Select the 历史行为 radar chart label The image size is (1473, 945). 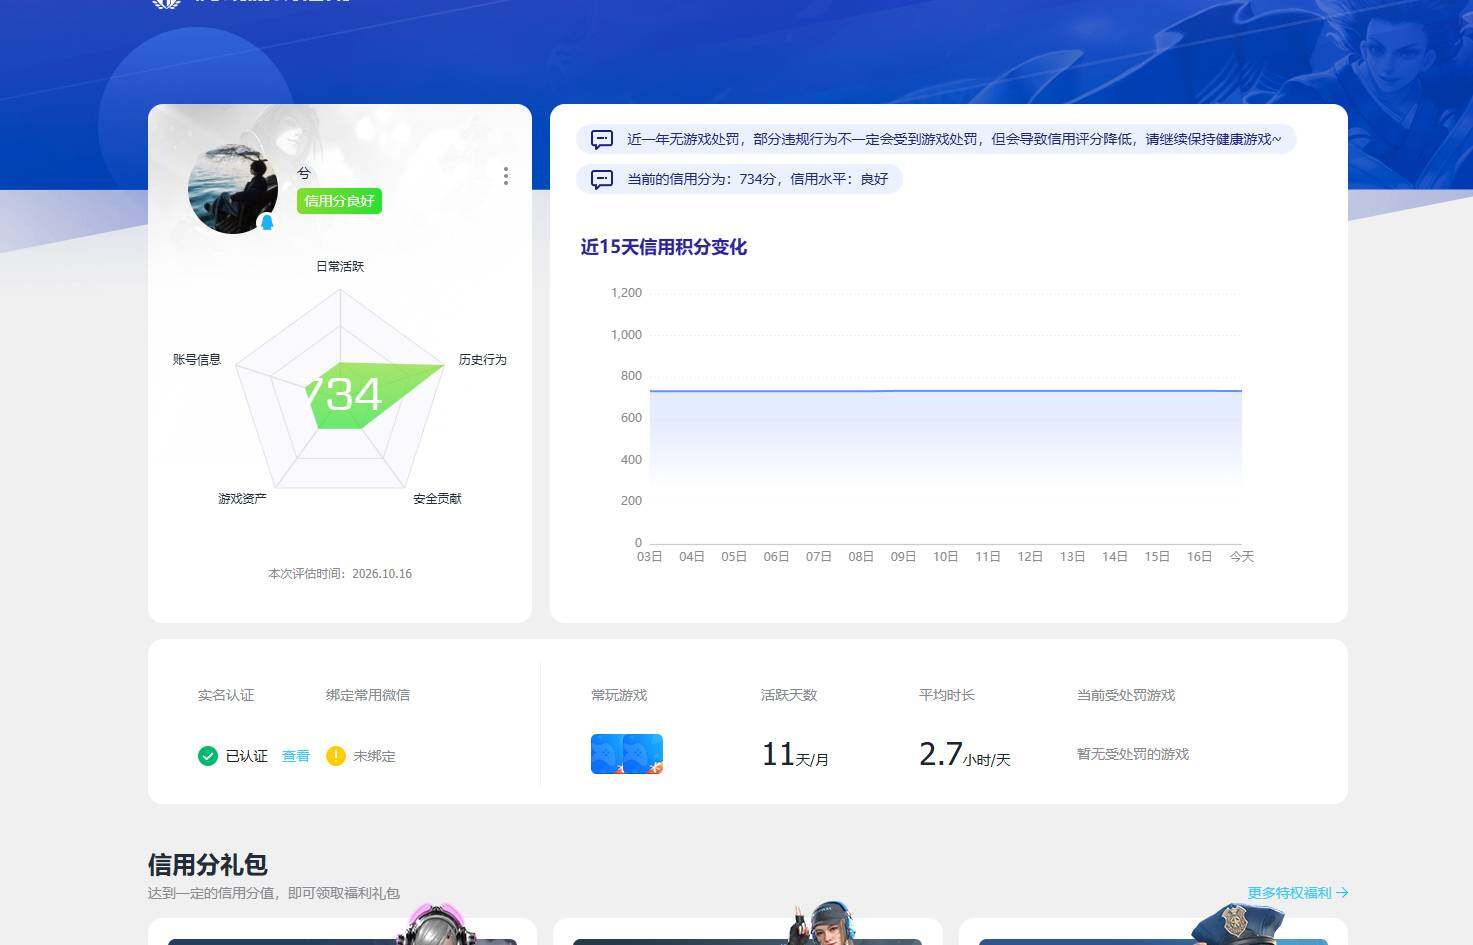point(483,359)
